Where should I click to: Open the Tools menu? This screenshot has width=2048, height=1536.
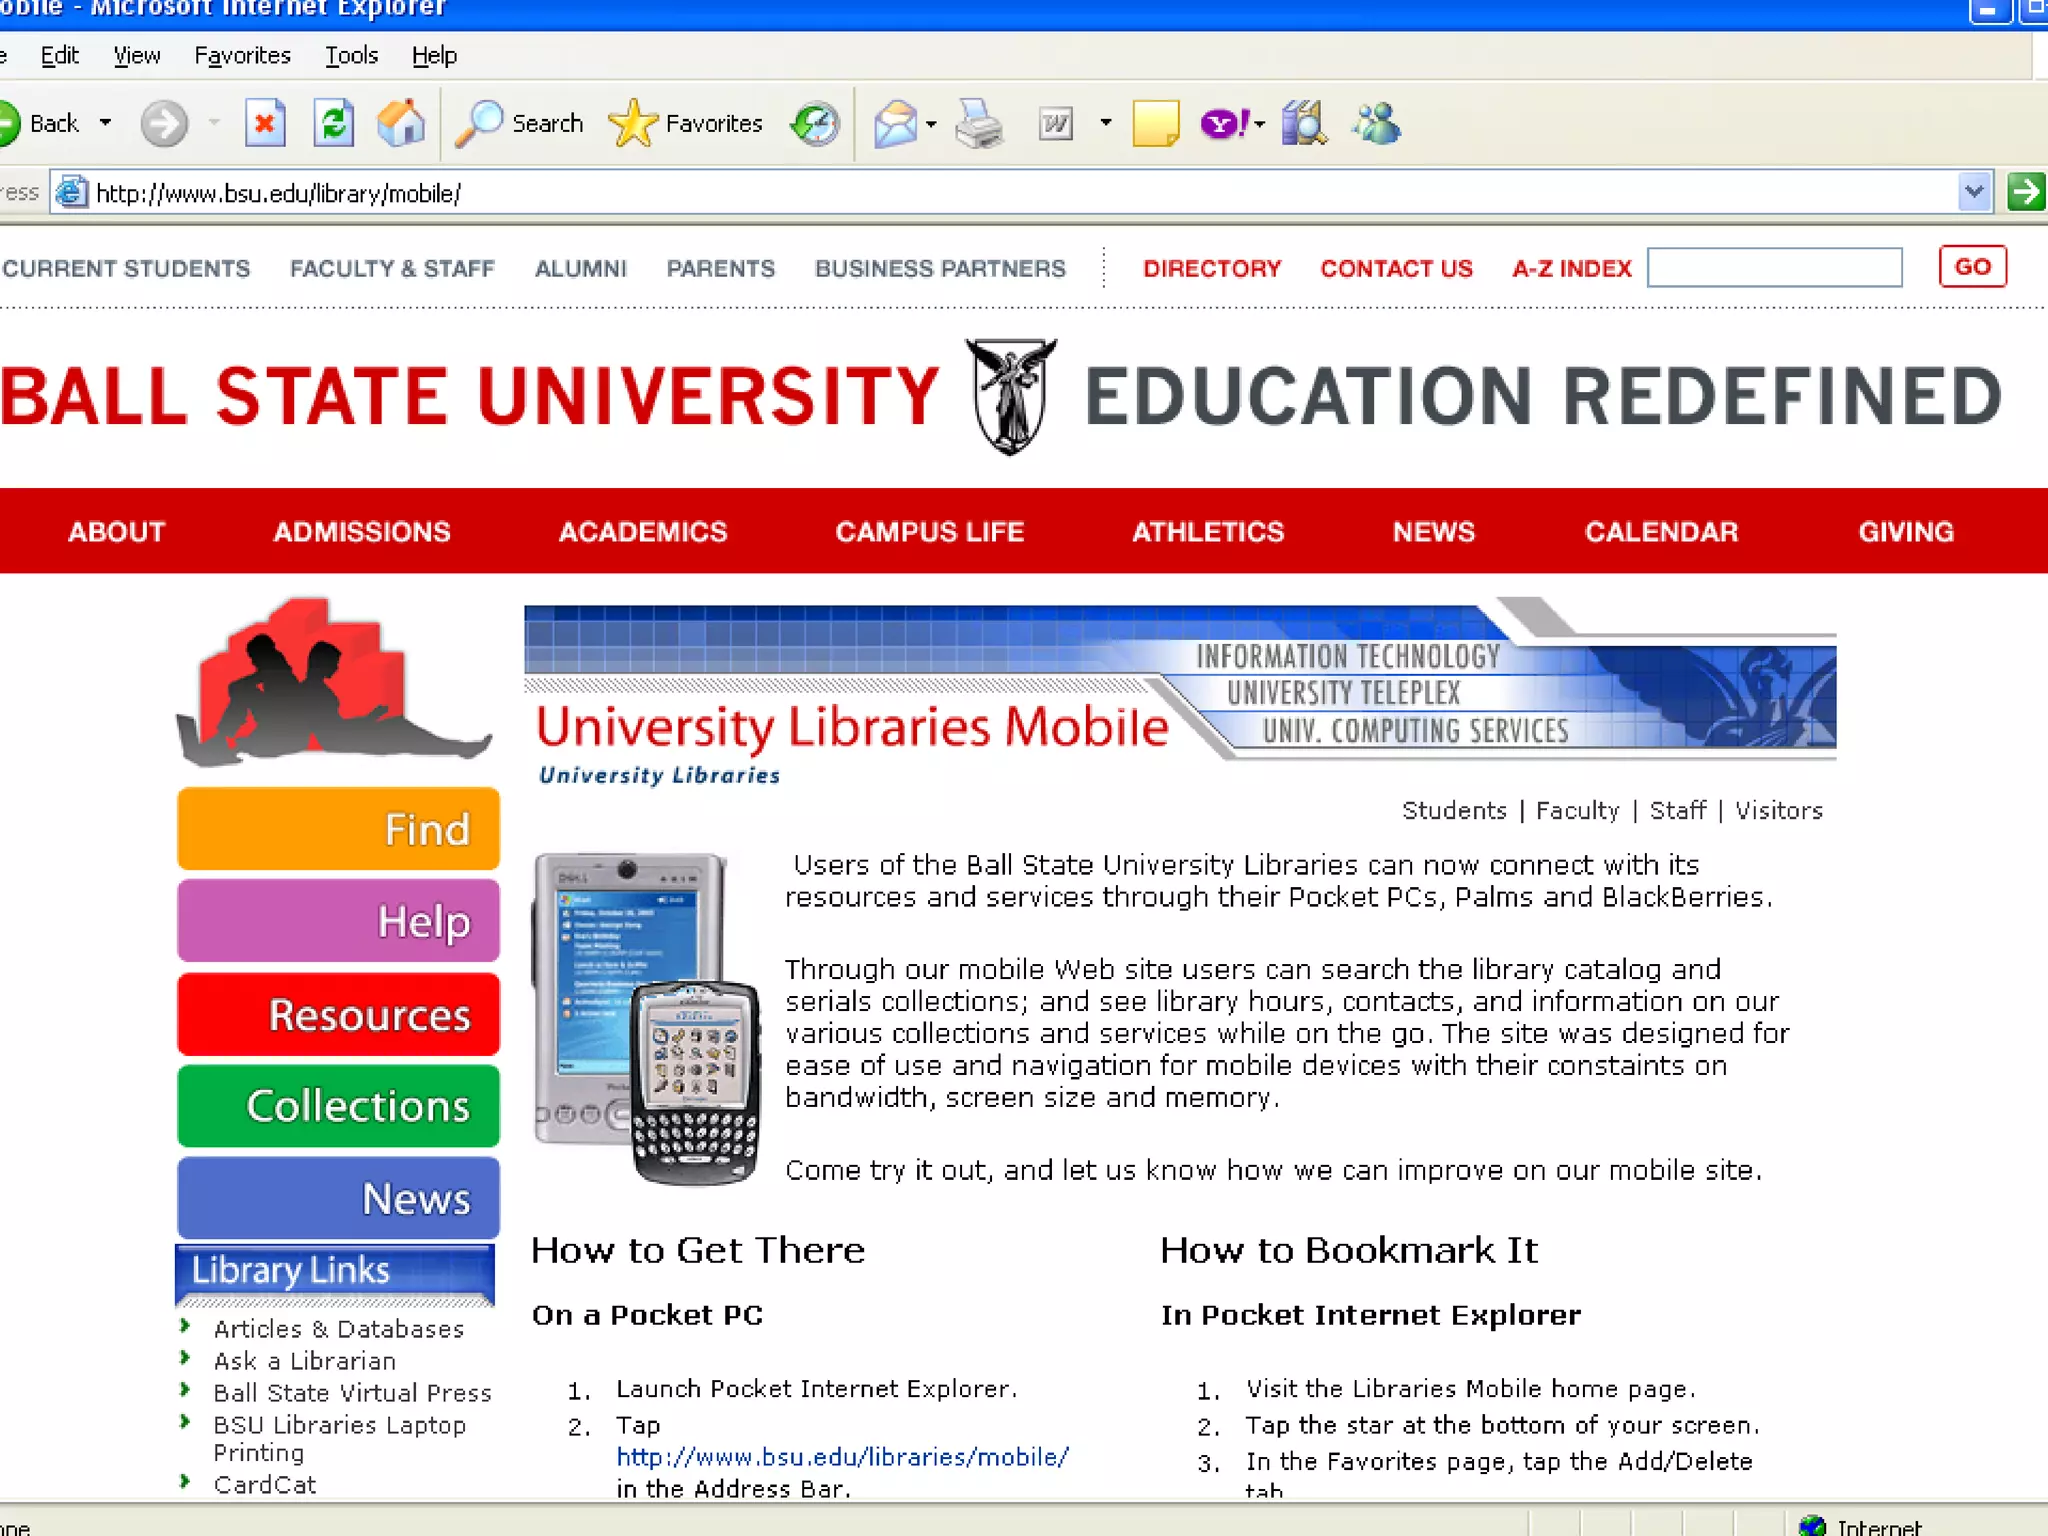[351, 56]
